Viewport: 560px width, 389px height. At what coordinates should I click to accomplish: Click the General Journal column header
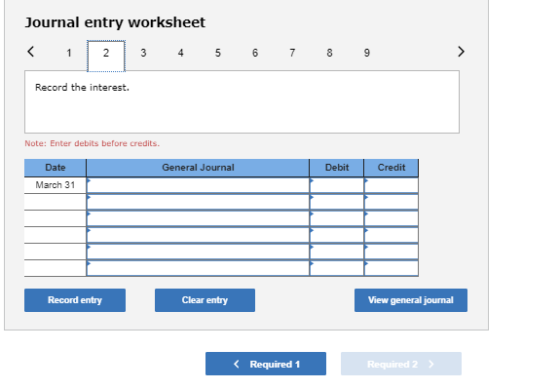click(198, 168)
